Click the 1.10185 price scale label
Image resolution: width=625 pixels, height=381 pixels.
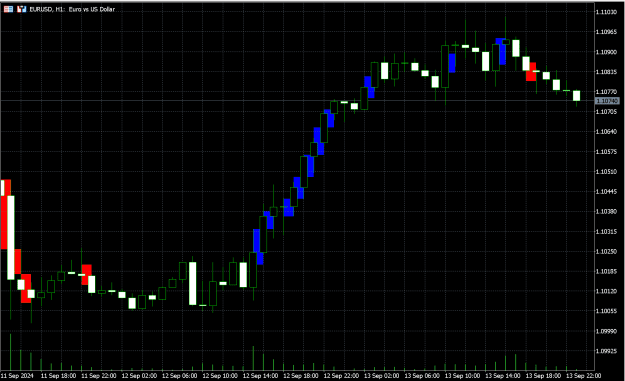point(606,271)
